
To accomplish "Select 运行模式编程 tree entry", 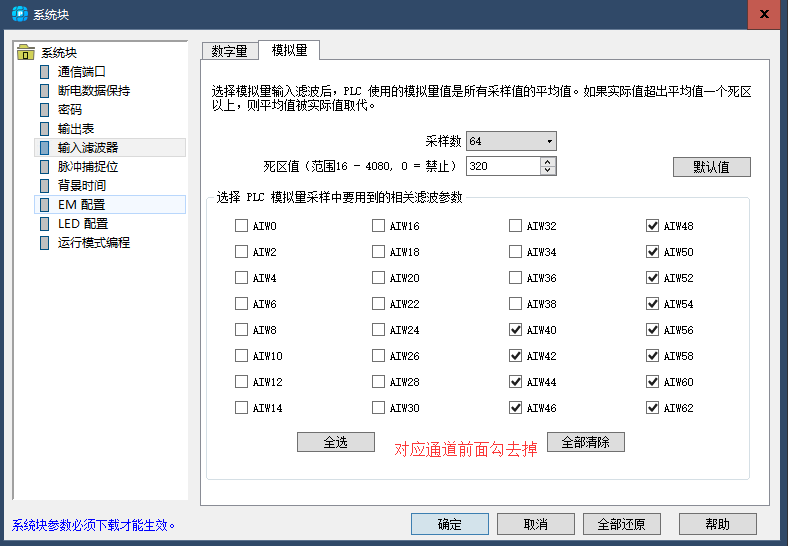I will point(94,243).
